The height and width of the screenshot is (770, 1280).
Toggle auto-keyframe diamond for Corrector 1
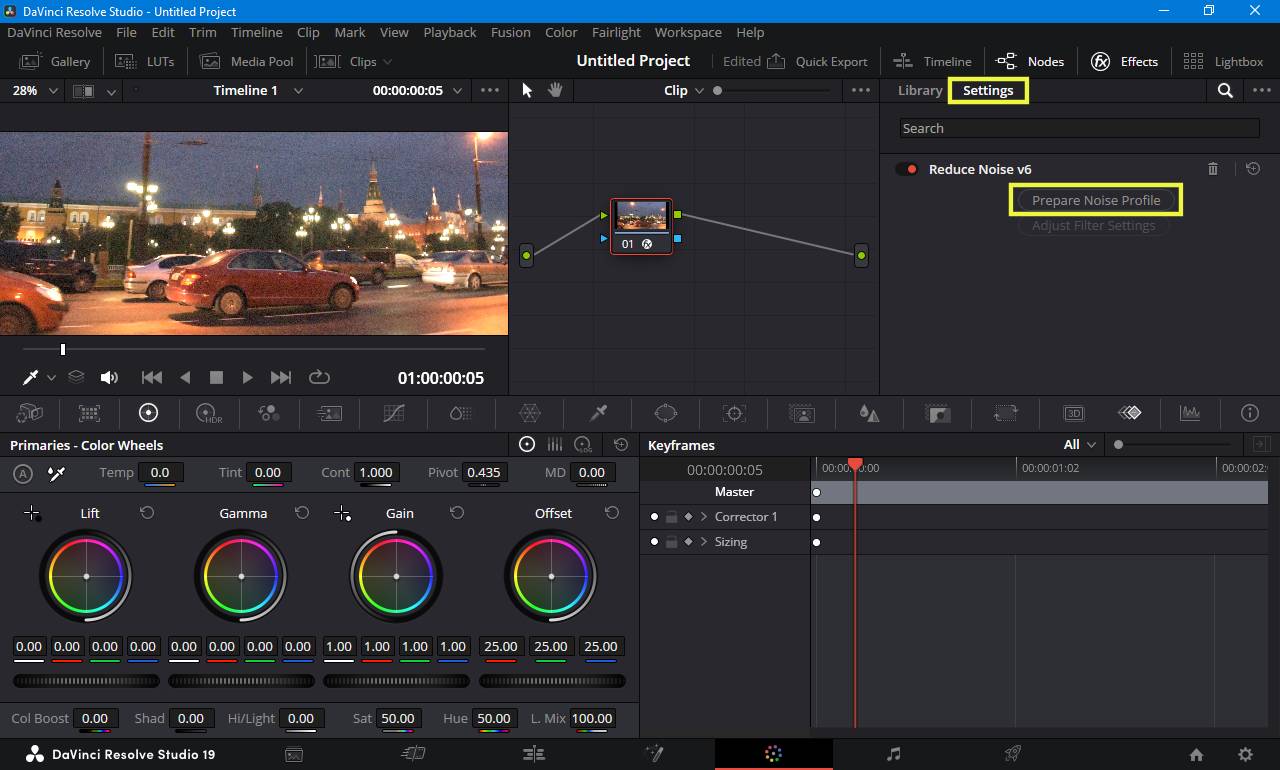point(688,517)
